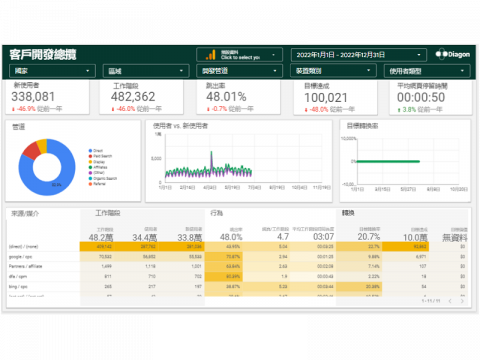
Task: Click the 無資料 column total
Action: (x=455, y=237)
